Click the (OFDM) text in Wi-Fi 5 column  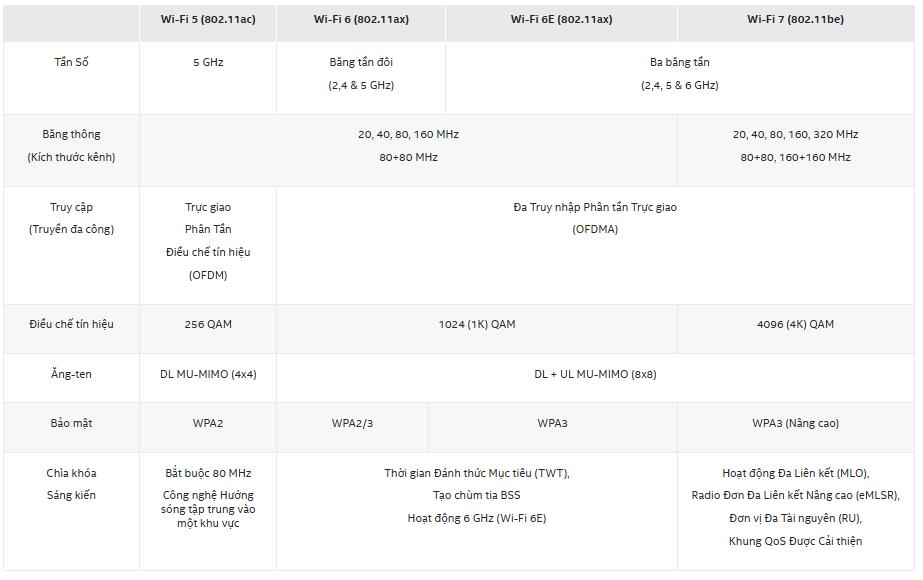208,276
